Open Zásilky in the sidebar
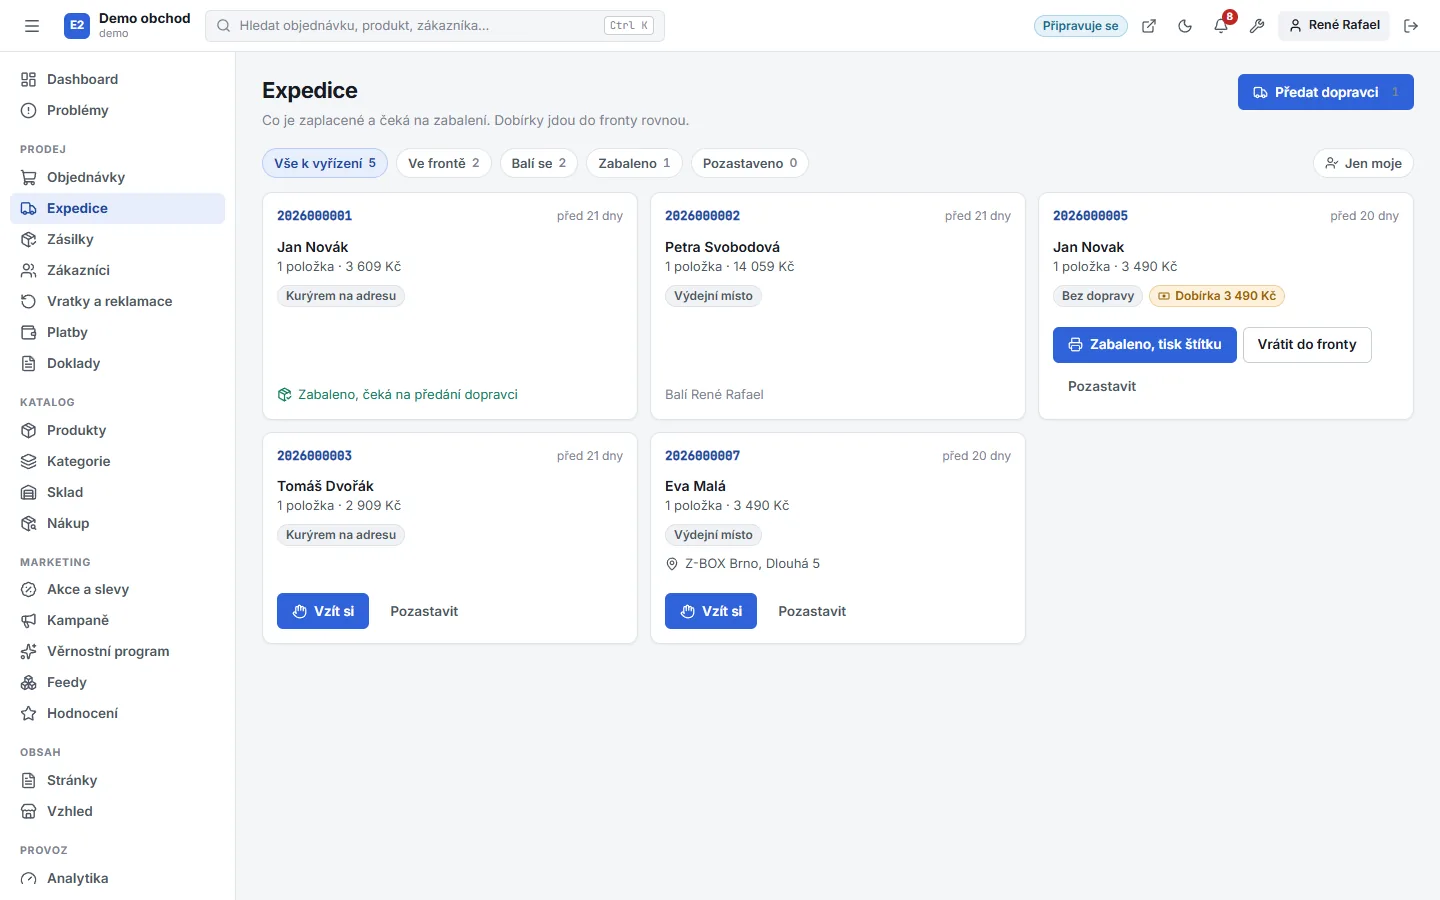Image resolution: width=1440 pixels, height=900 pixels. pyautogui.click(x=117, y=239)
